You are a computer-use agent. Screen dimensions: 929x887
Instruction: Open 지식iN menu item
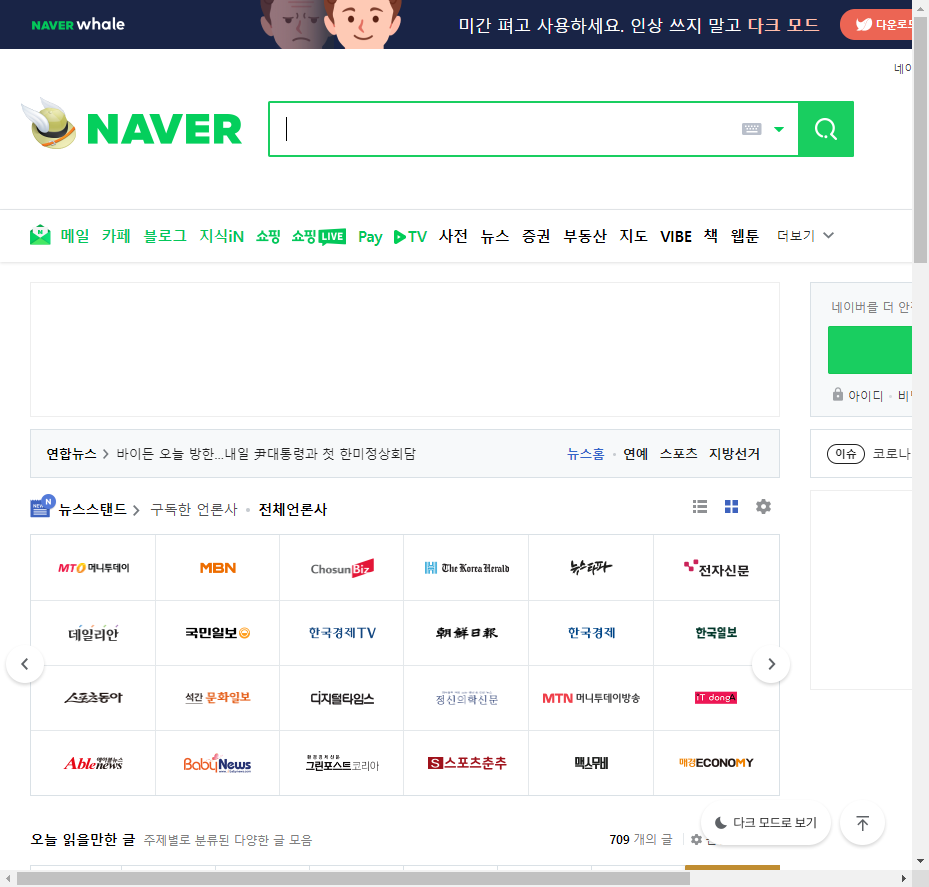[222, 236]
